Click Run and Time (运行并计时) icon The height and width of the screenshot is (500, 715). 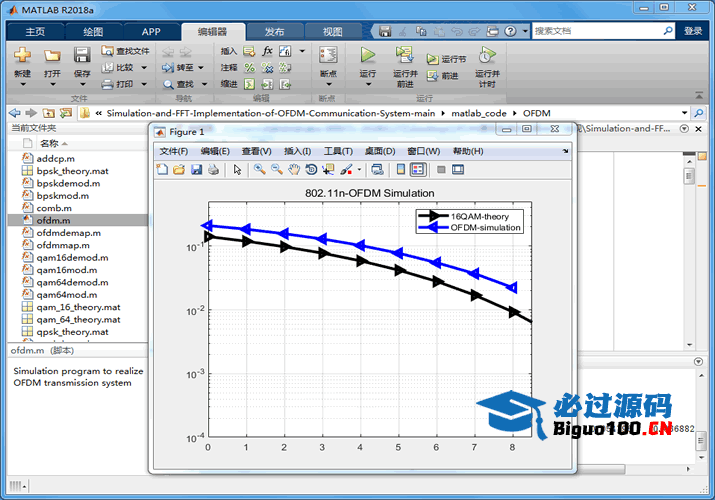point(487,55)
